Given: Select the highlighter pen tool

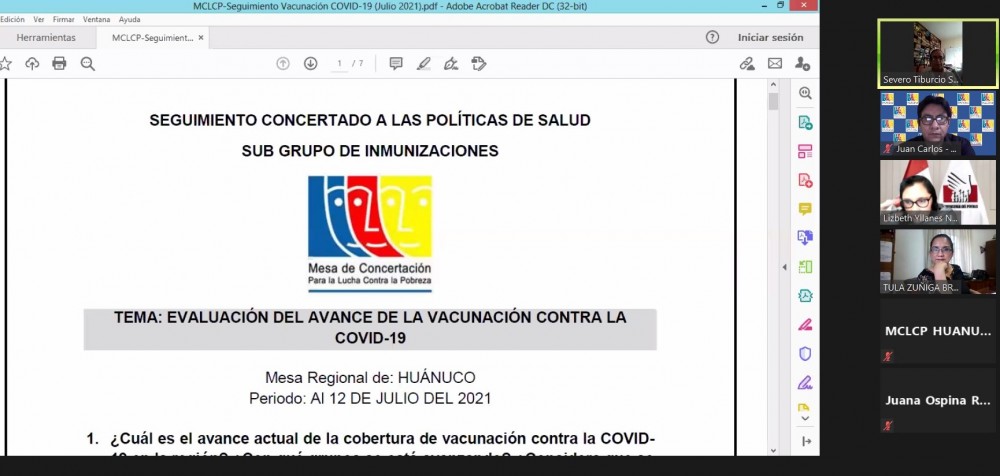Looking at the screenshot, I should (x=423, y=64).
